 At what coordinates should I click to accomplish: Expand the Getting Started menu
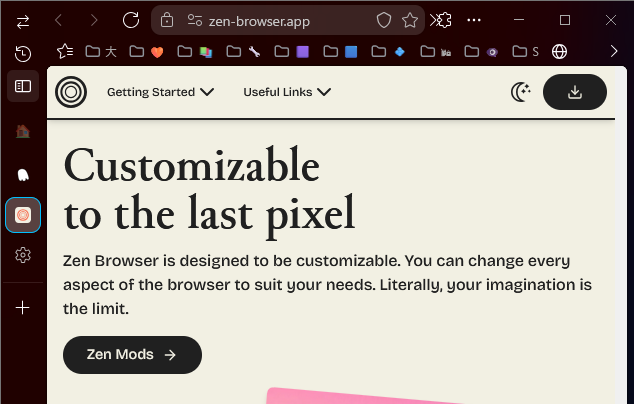click(161, 92)
